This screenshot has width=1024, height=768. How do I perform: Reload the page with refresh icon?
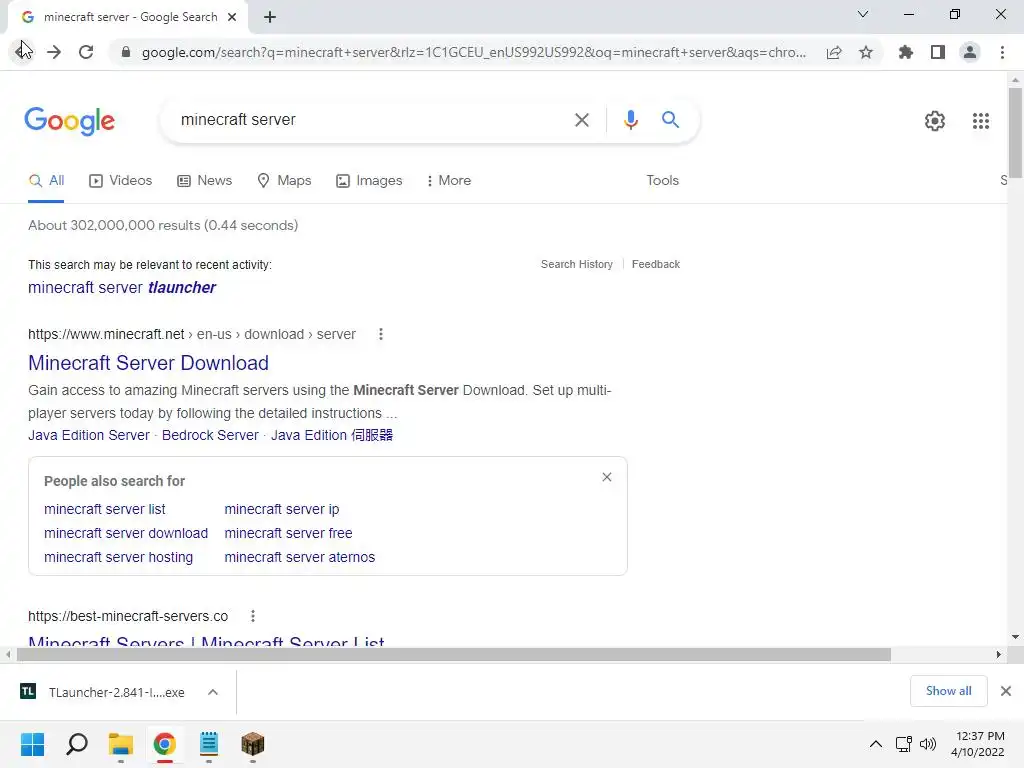tap(86, 52)
